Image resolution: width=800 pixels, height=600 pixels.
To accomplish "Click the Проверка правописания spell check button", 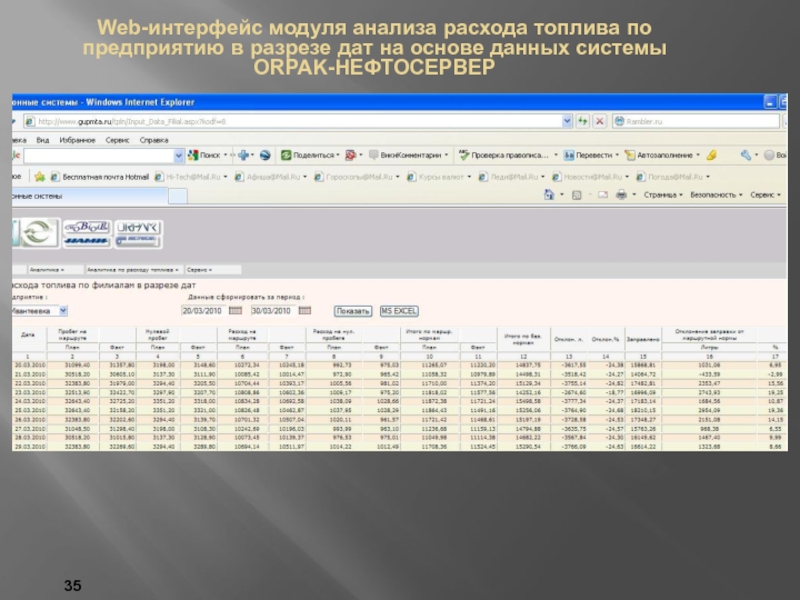I will pyautogui.click(x=505, y=156).
